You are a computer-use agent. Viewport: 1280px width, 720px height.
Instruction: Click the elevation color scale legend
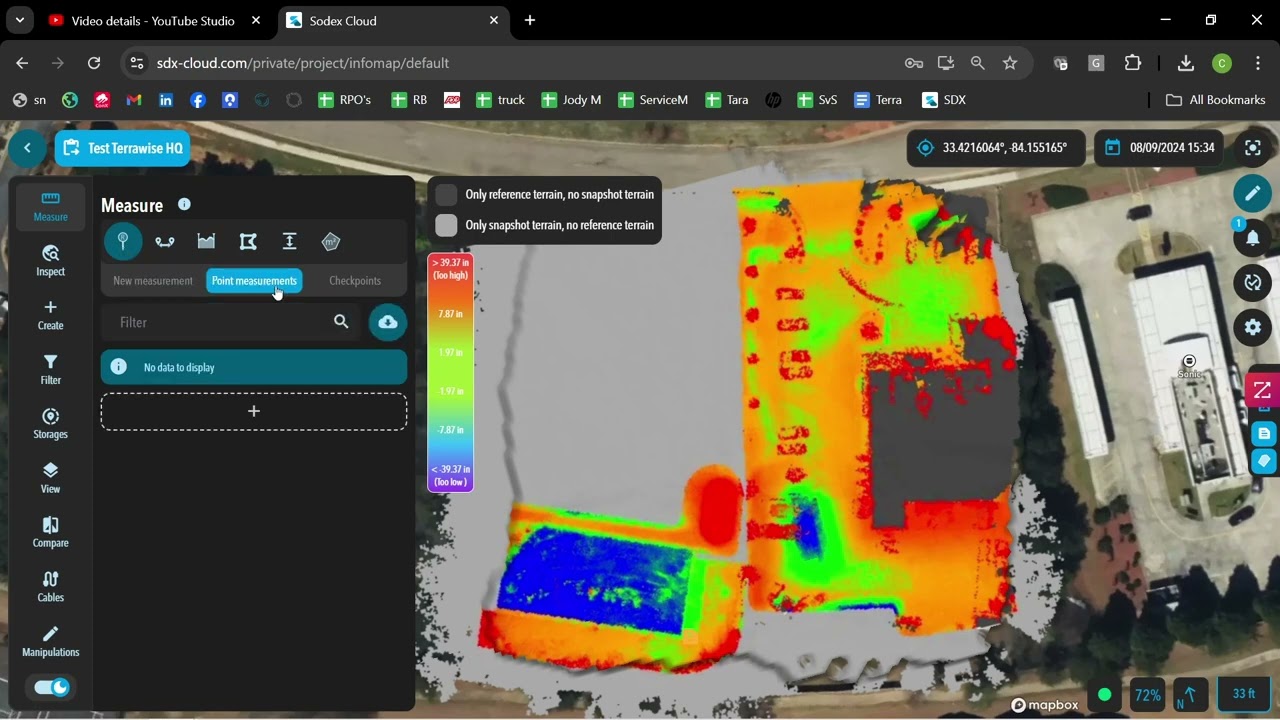coord(450,372)
